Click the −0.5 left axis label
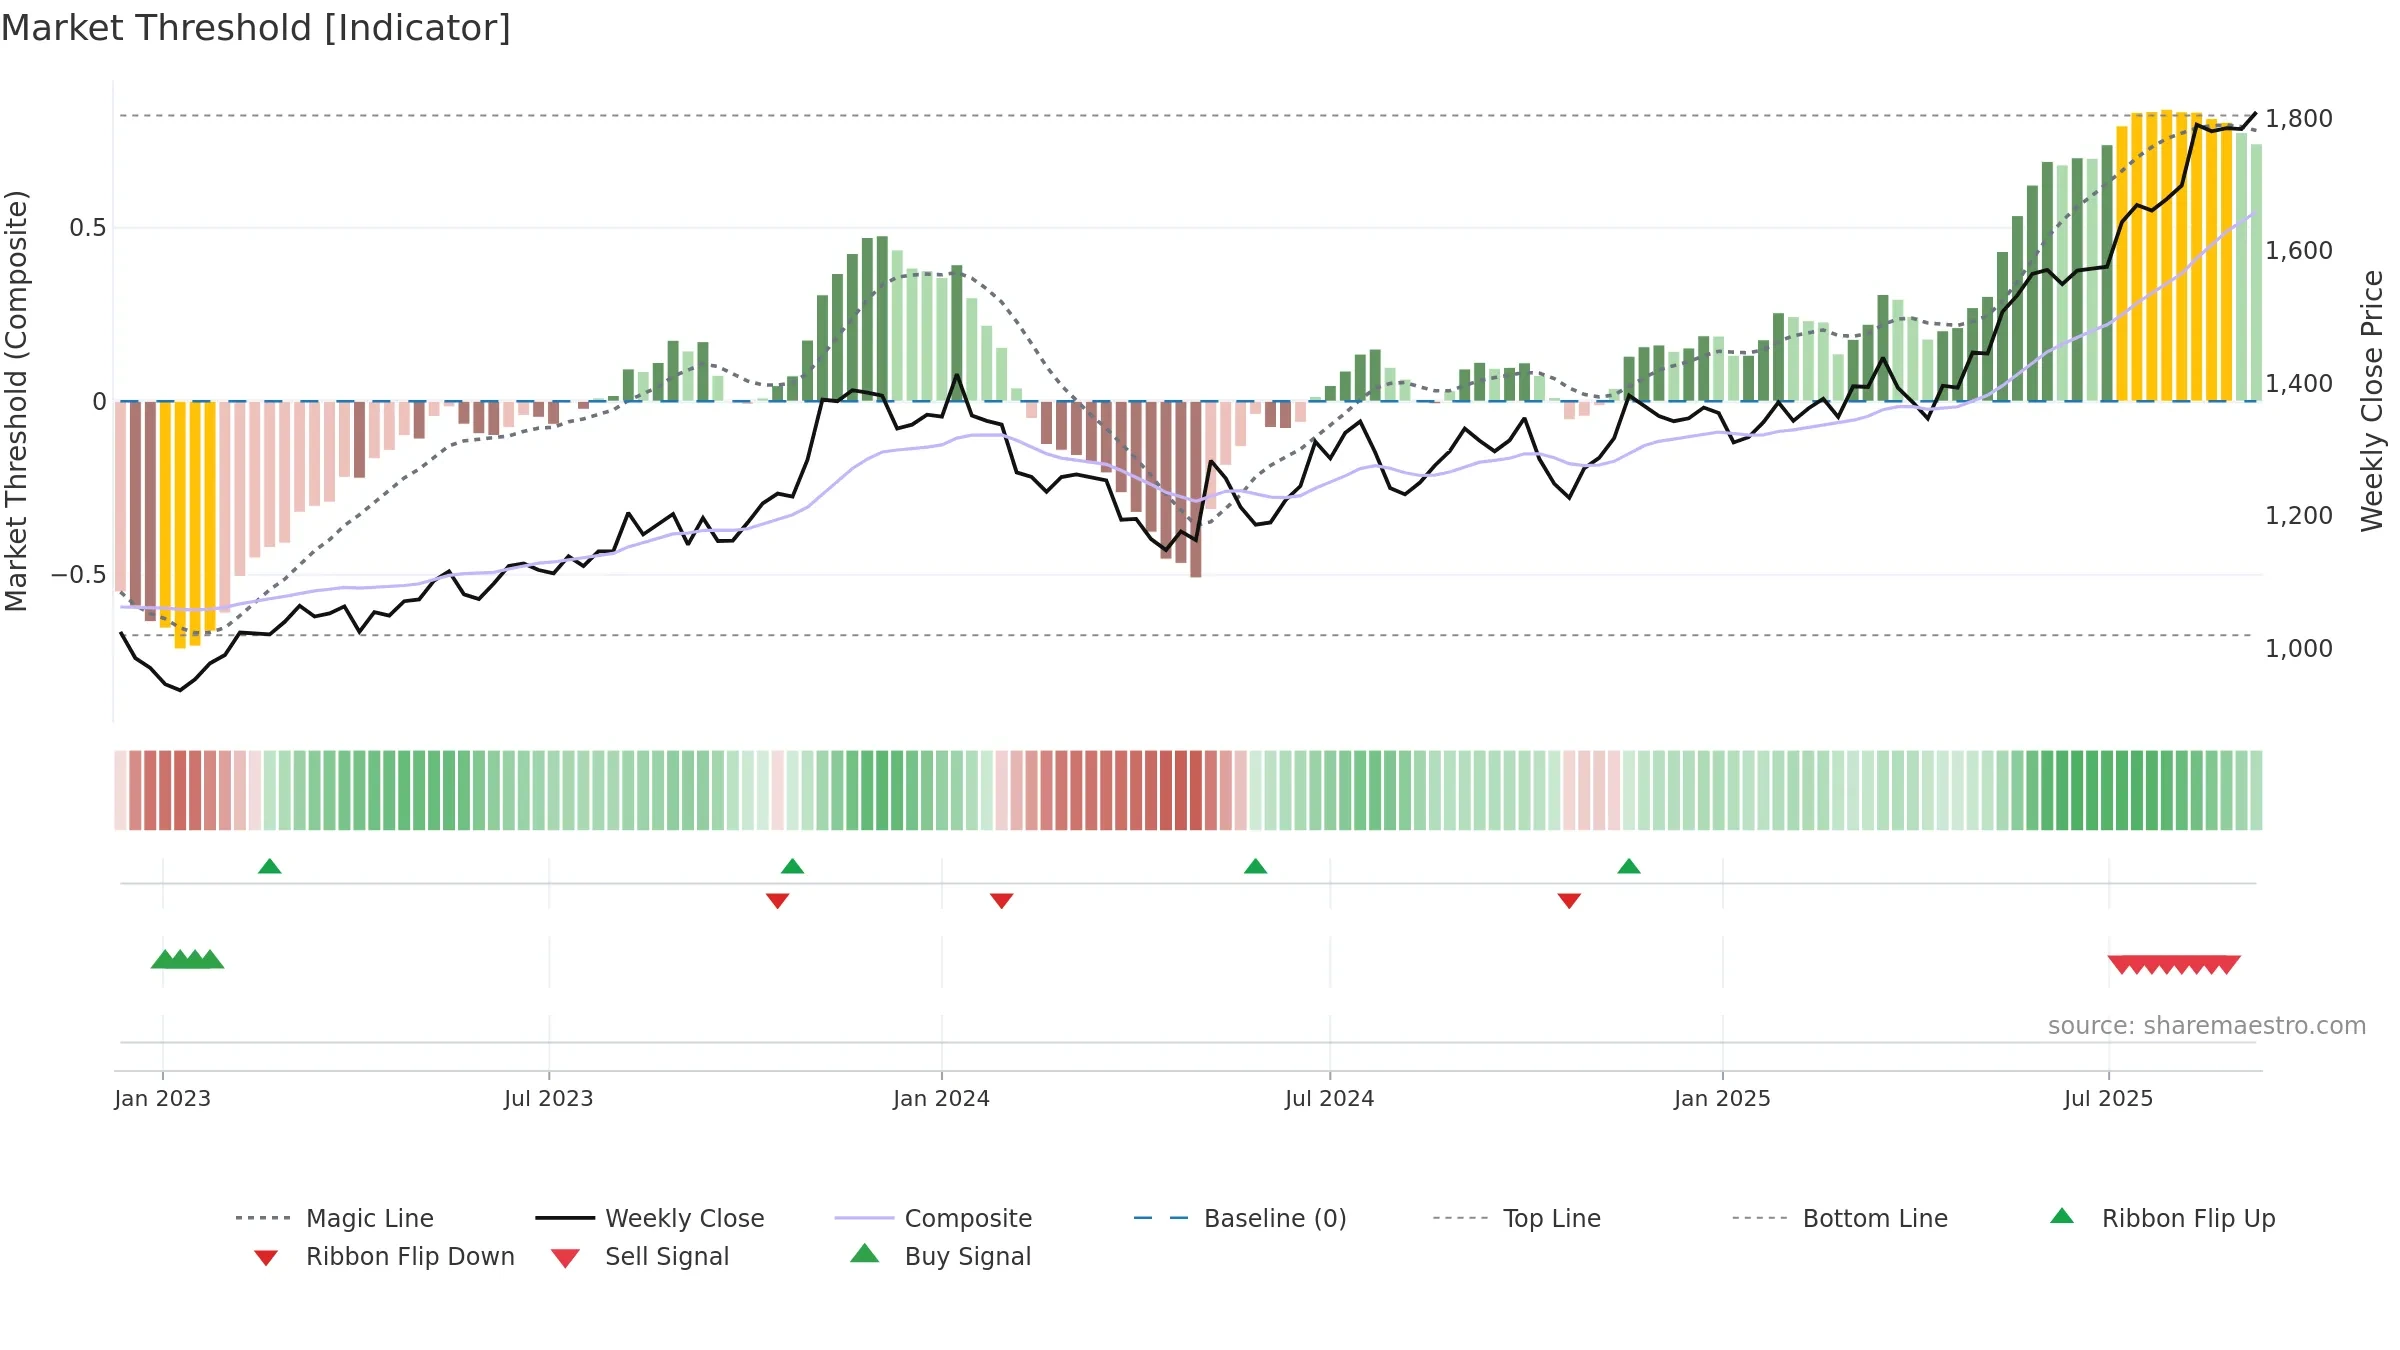The image size is (2400, 1350). (78, 575)
